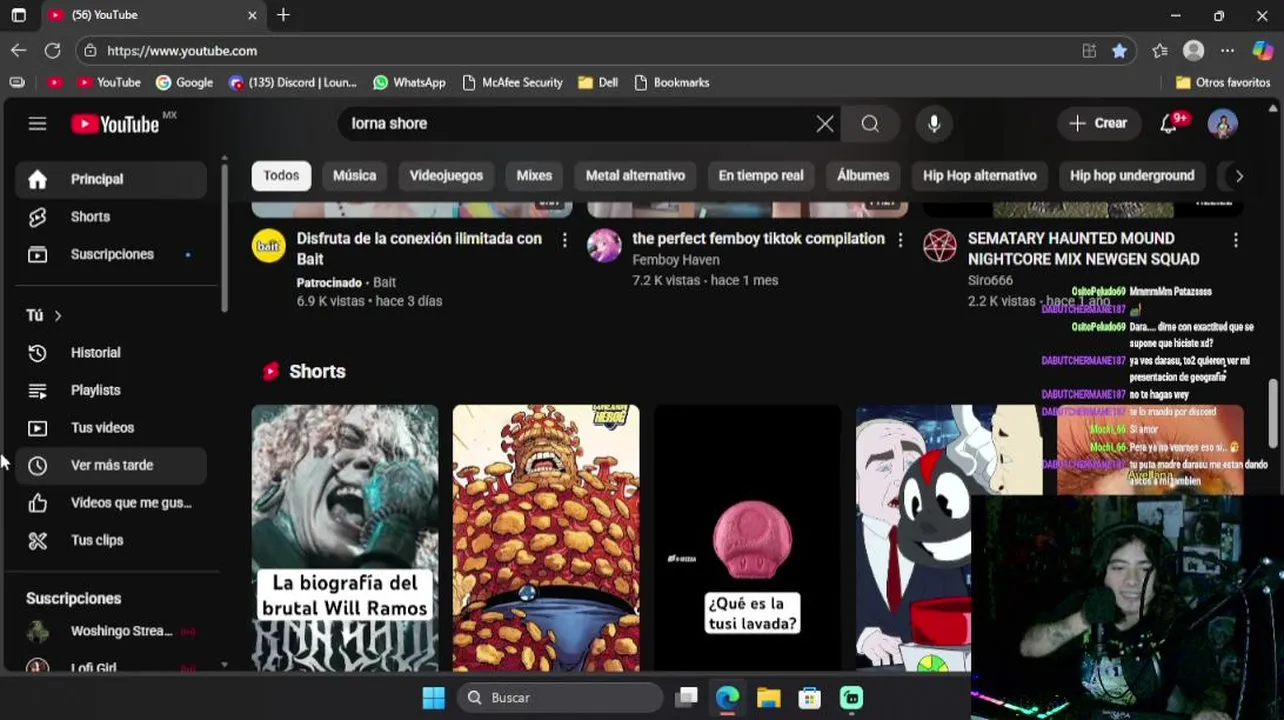
Task: Open Microsoft Edge from taskbar
Action: (728, 697)
